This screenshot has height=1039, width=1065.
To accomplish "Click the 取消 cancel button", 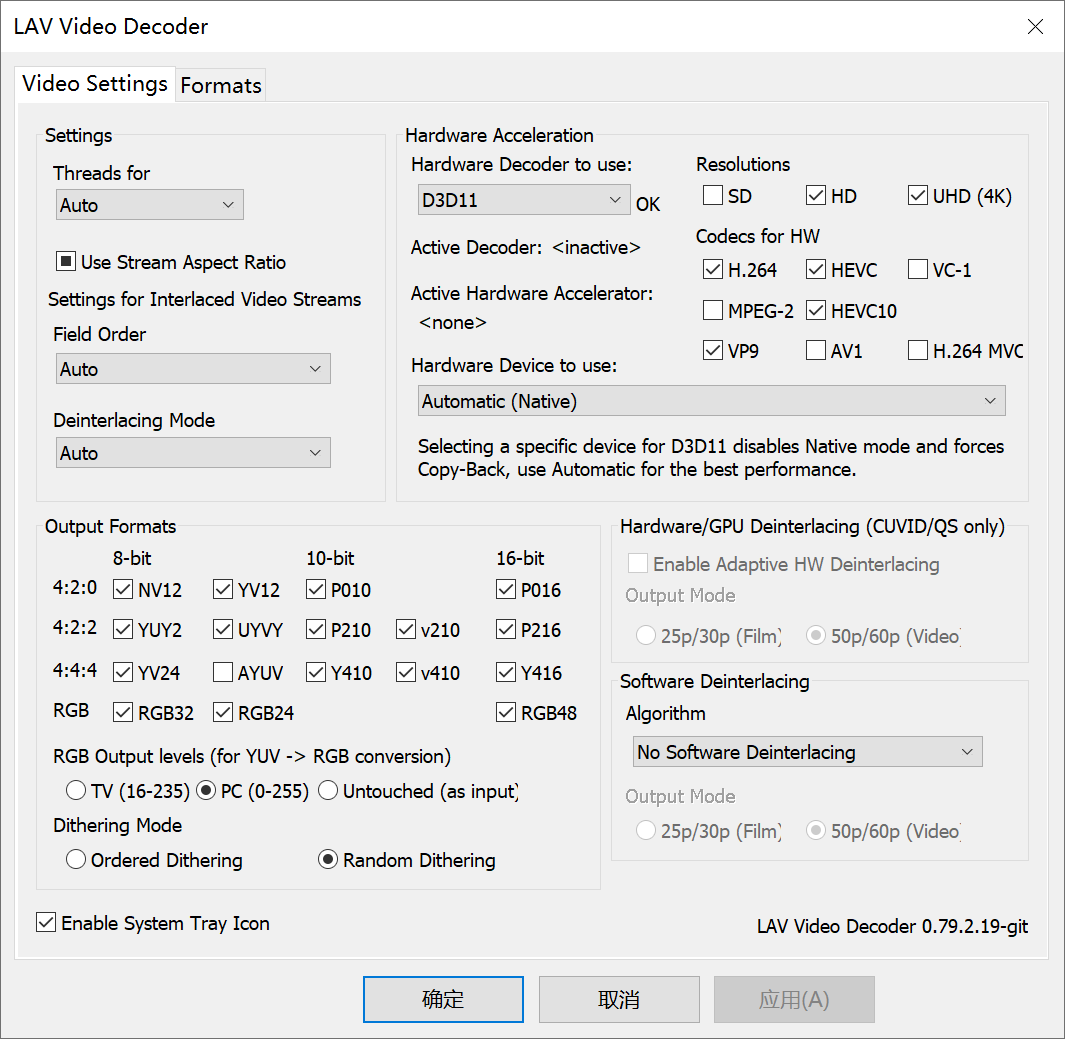I will (619, 1000).
